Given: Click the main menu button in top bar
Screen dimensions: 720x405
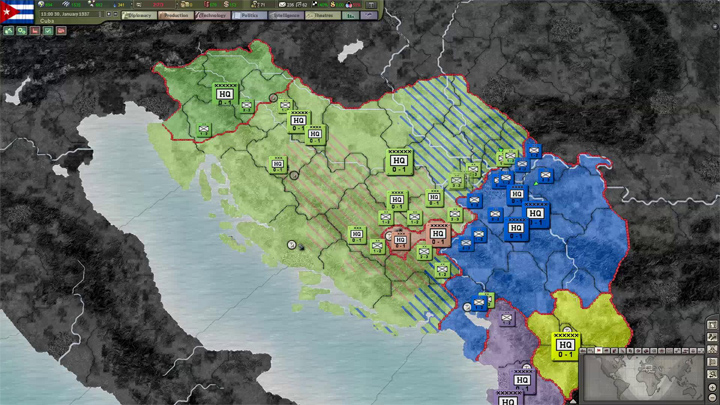Looking at the screenshot, I should pyautogui.click(x=371, y=5).
